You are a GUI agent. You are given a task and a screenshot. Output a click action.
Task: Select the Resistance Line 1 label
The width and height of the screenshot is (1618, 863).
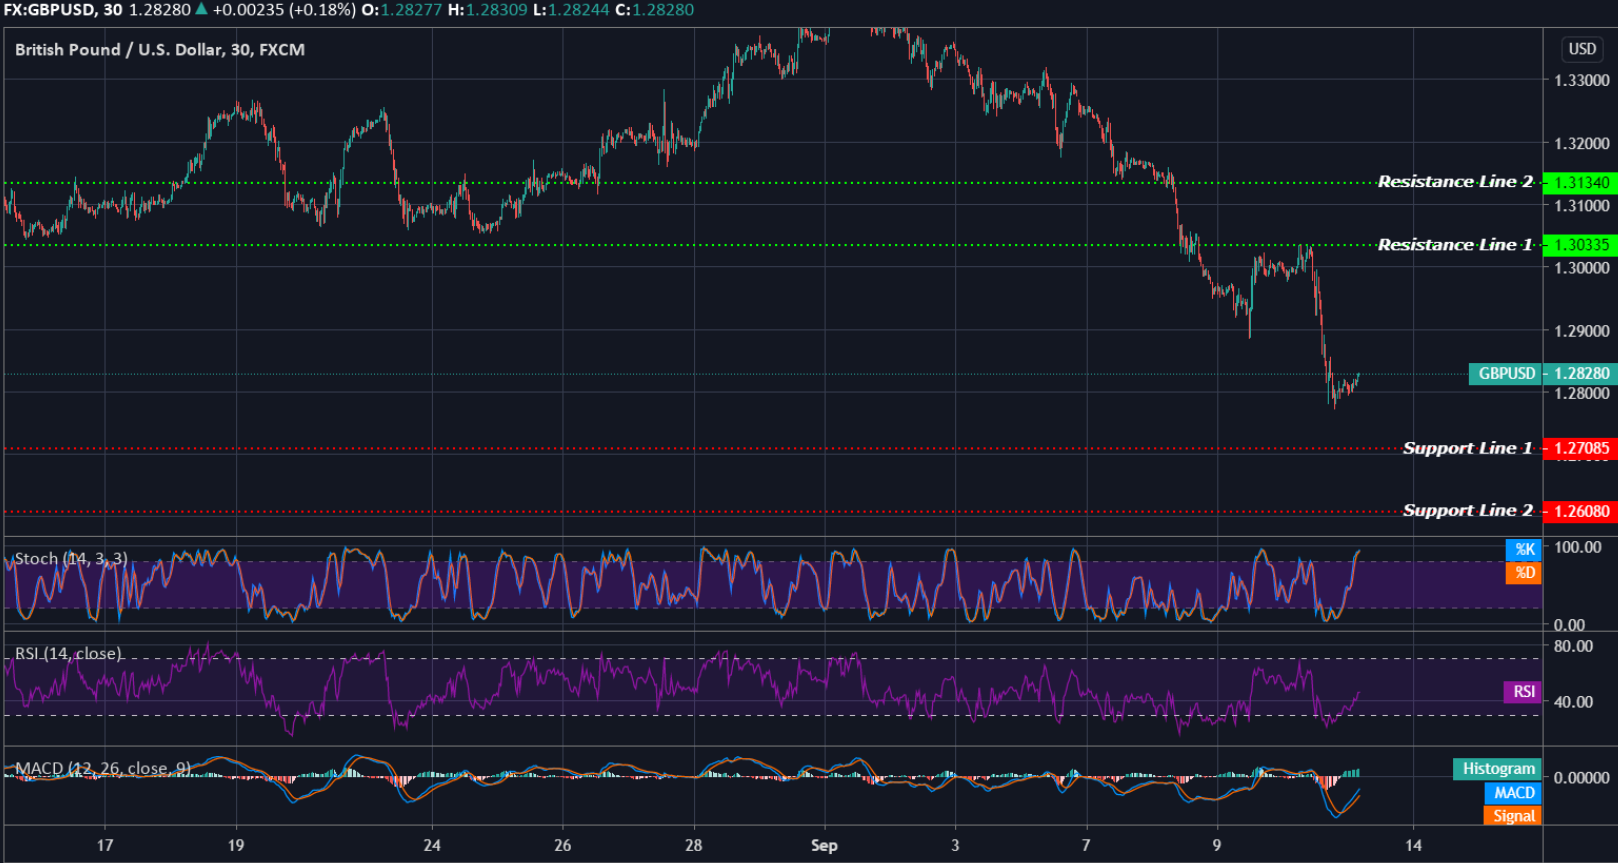tap(1455, 245)
